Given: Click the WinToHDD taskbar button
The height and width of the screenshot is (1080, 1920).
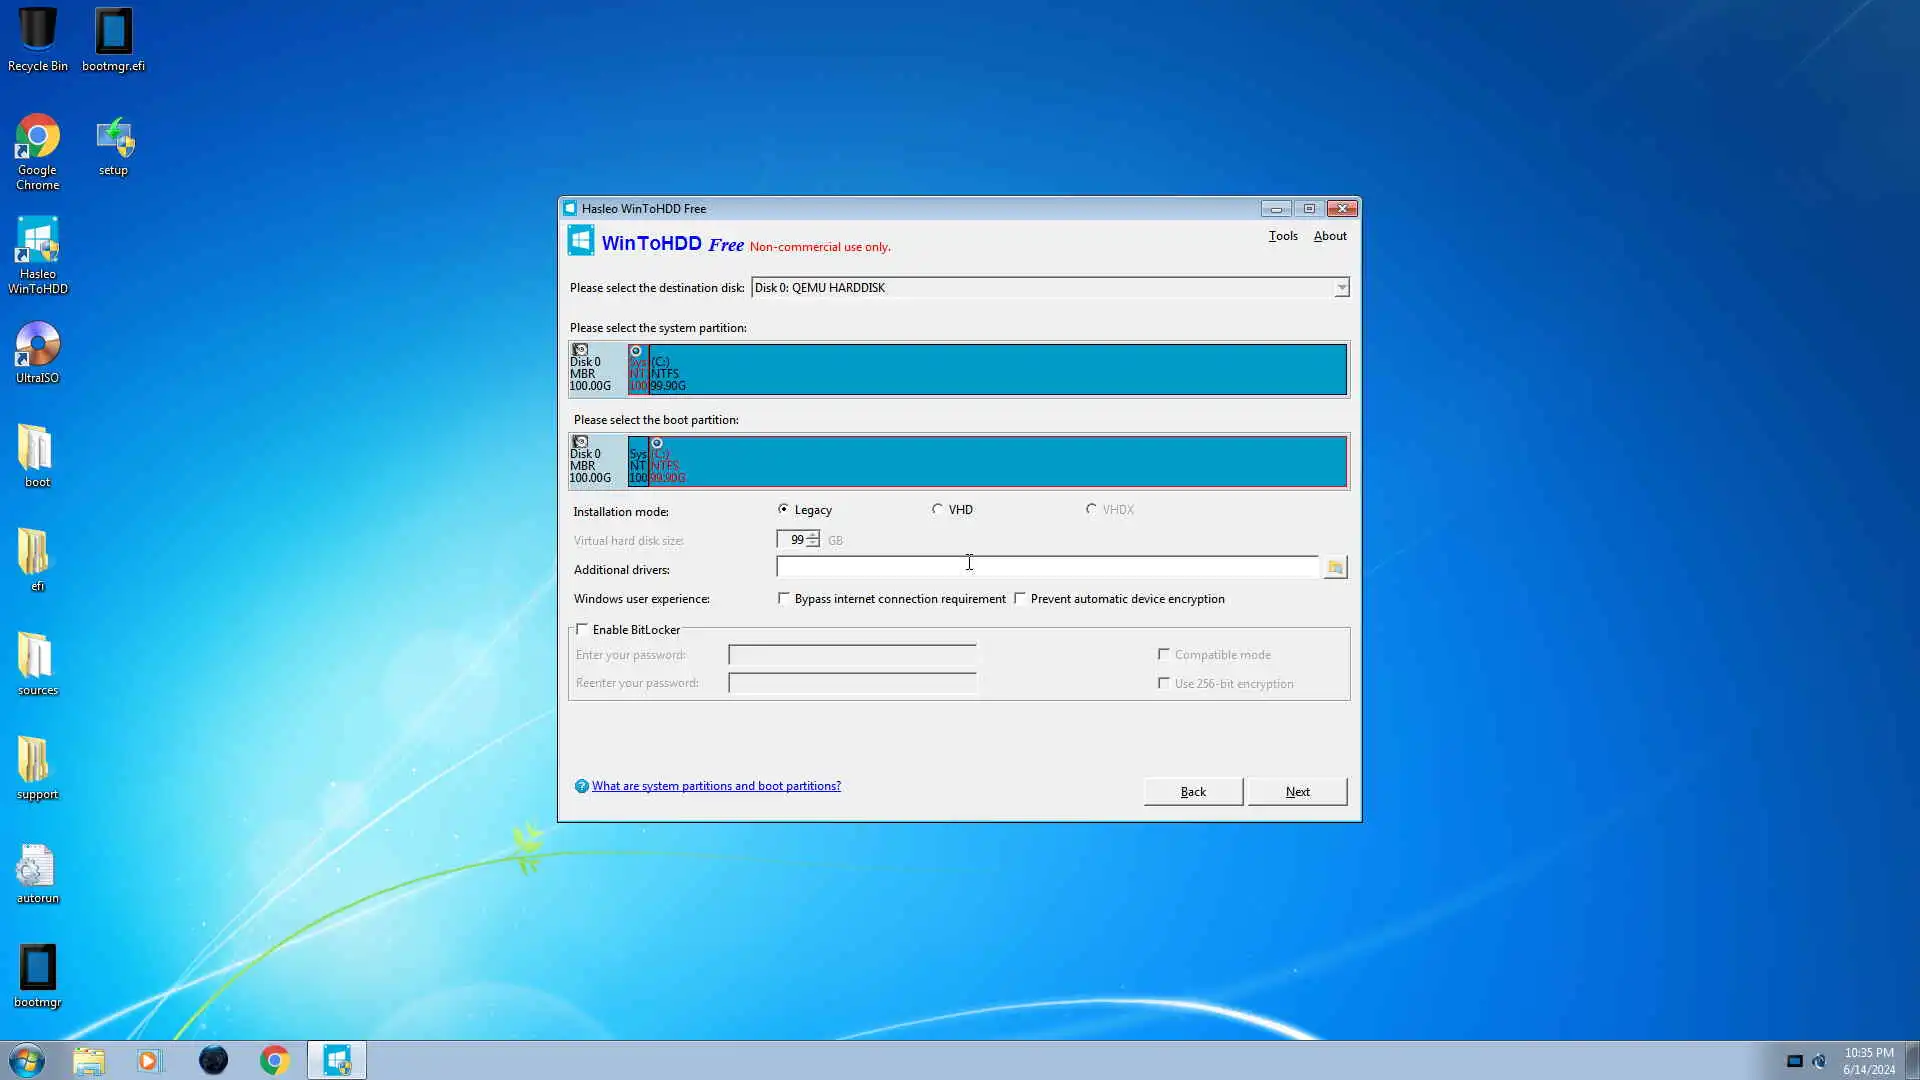Looking at the screenshot, I should [337, 1060].
